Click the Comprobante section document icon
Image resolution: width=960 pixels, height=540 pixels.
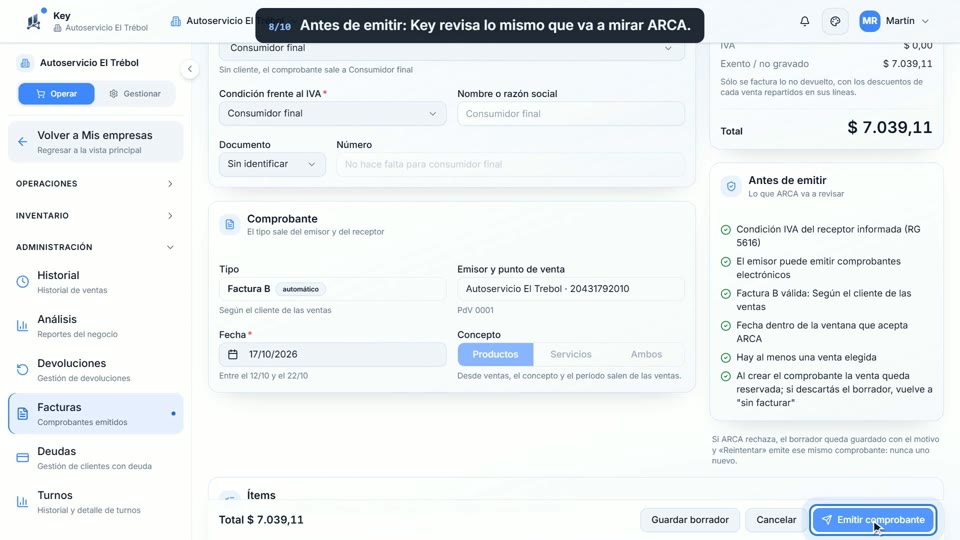(230, 225)
